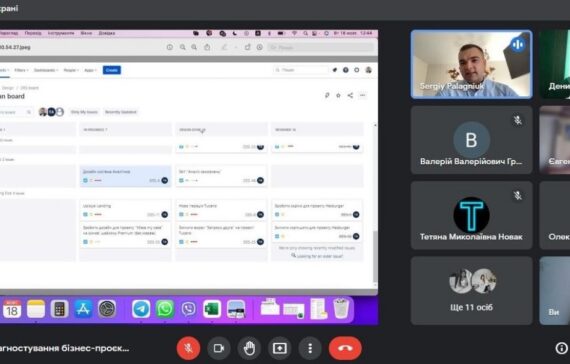Select your own 'Ви' video tile
Image resolution: width=570 pixels, height=364 pixels.
pyautogui.click(x=555, y=291)
